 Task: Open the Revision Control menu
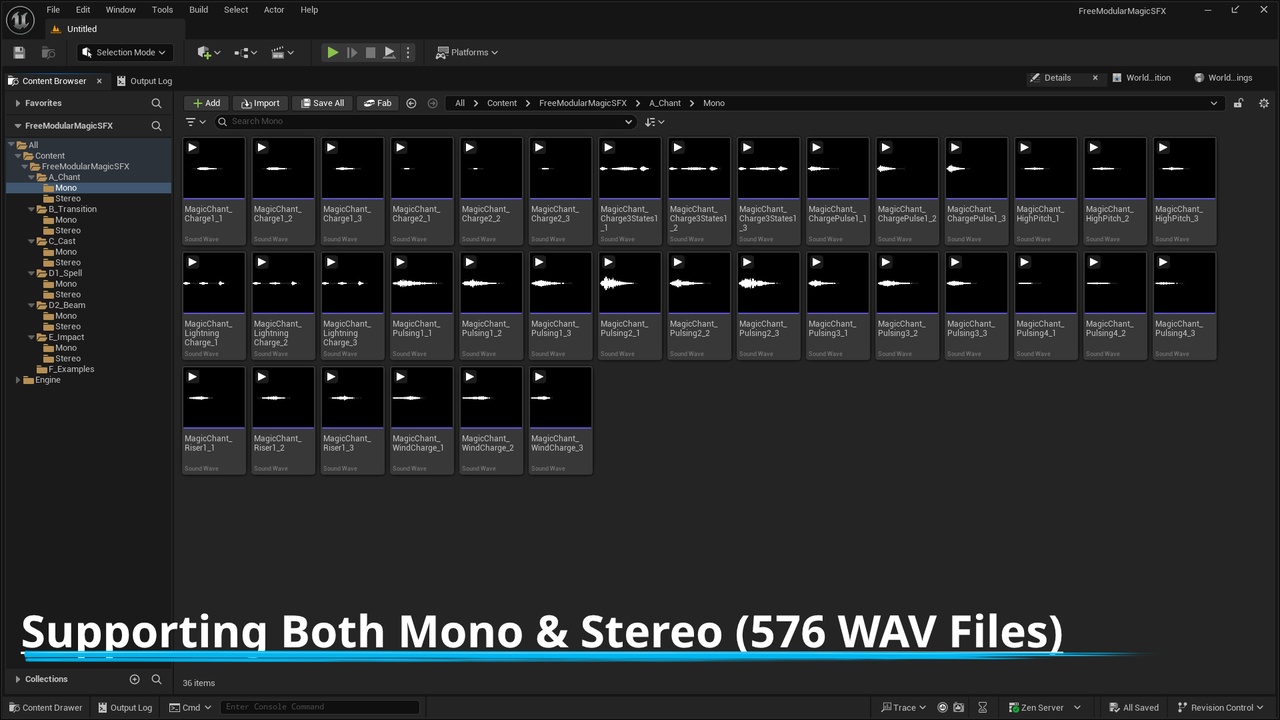tap(1221, 707)
